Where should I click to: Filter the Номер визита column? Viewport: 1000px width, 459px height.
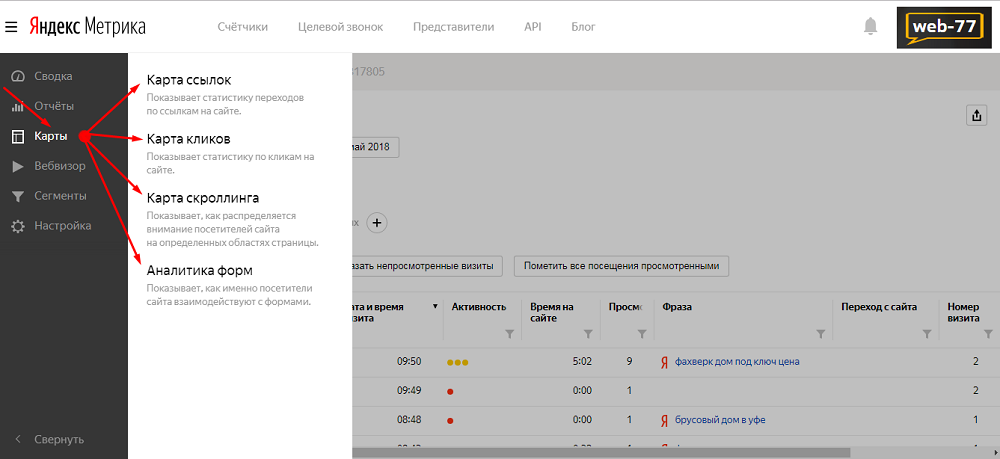point(988,333)
